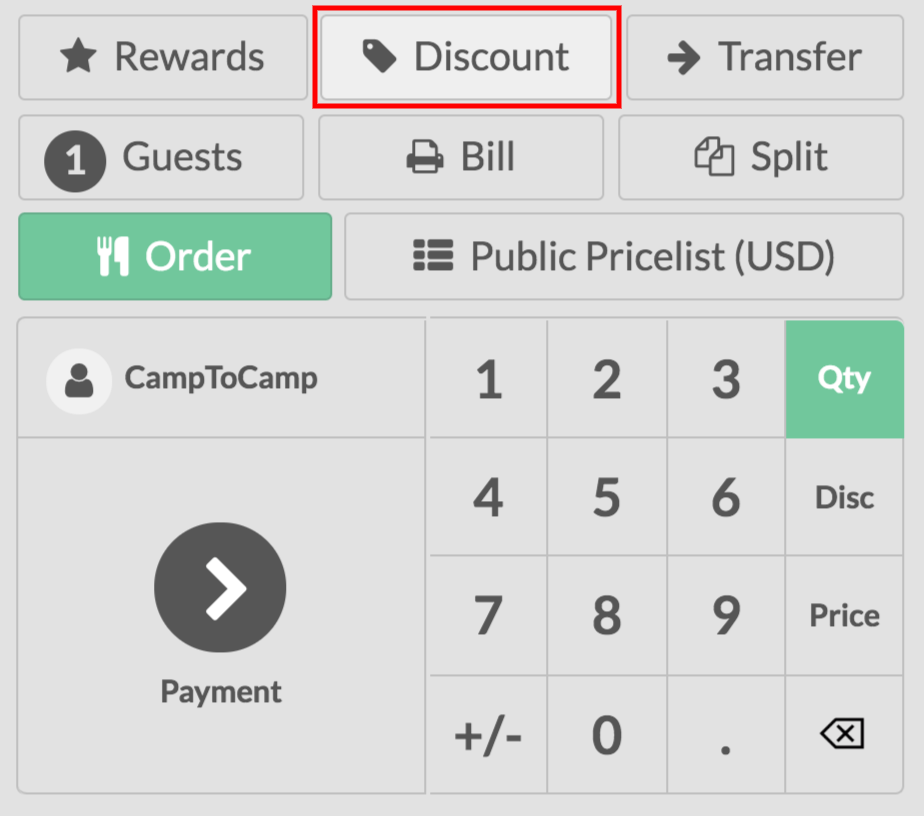Switch to the Order view
Viewport: 924px width, 816px height.
[175, 256]
